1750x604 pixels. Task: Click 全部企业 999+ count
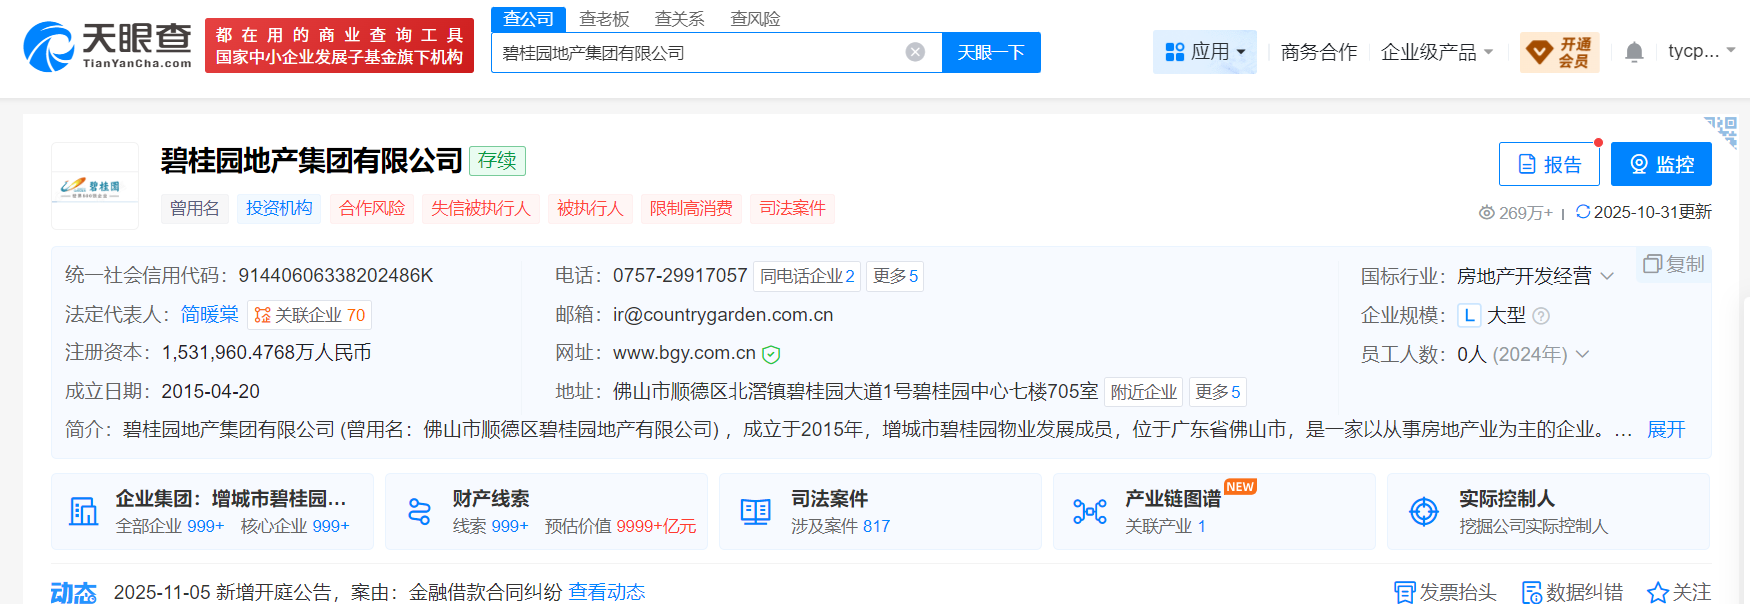click(x=170, y=526)
